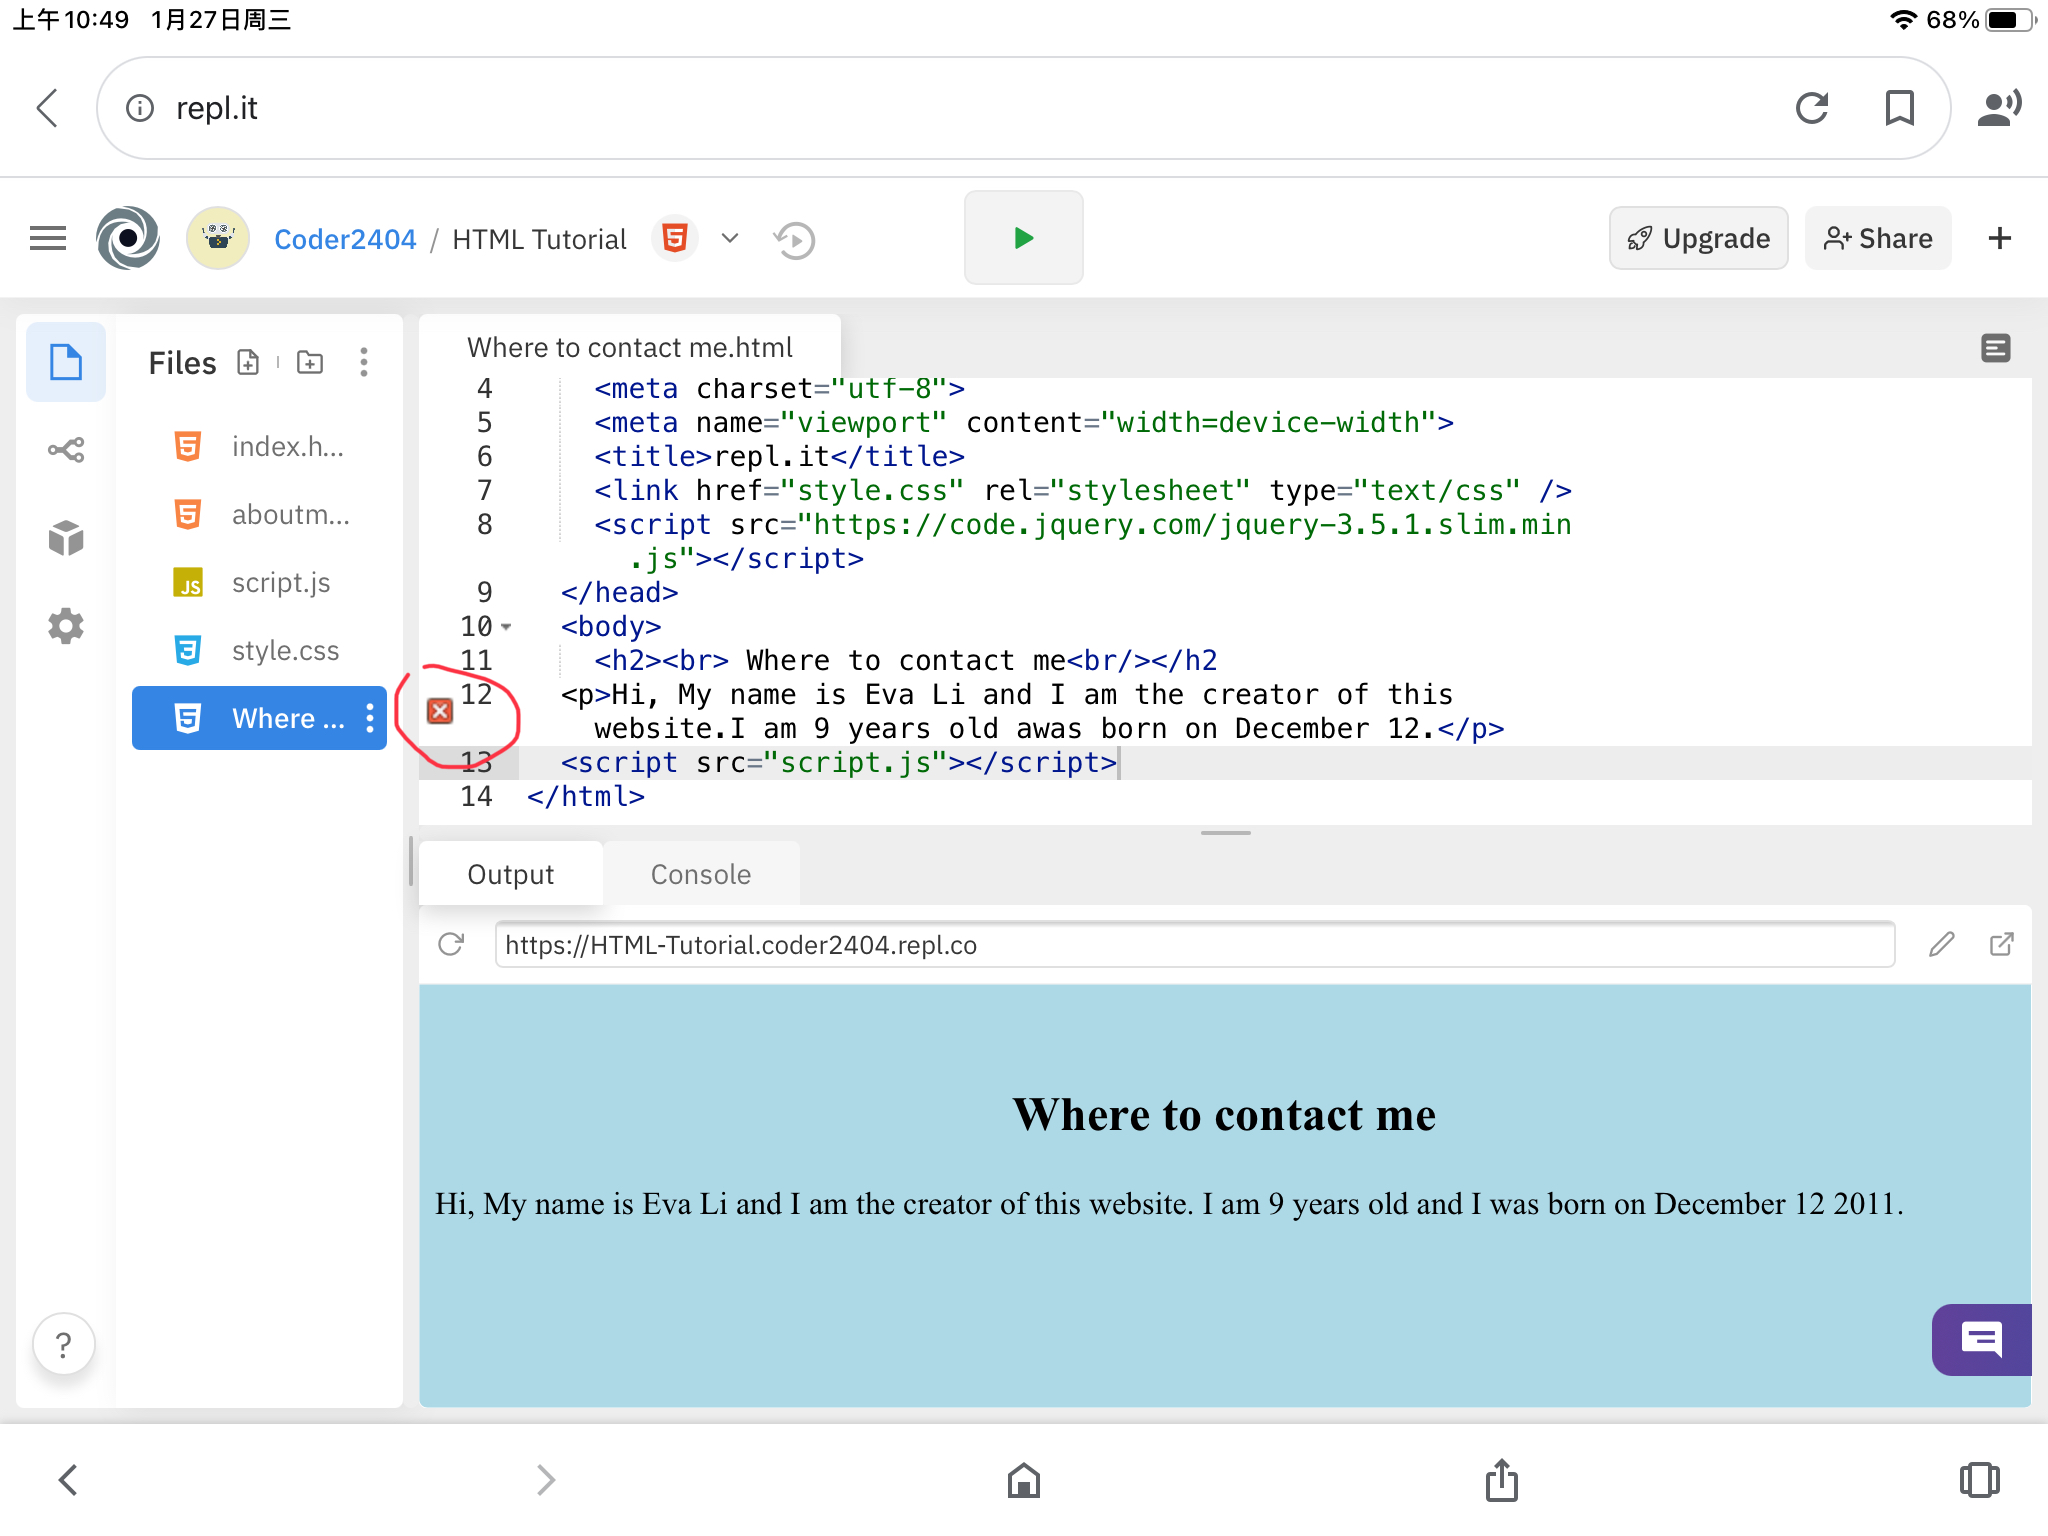Toggle the editor layout icon
The width and height of the screenshot is (2048, 1536).
click(x=1996, y=348)
